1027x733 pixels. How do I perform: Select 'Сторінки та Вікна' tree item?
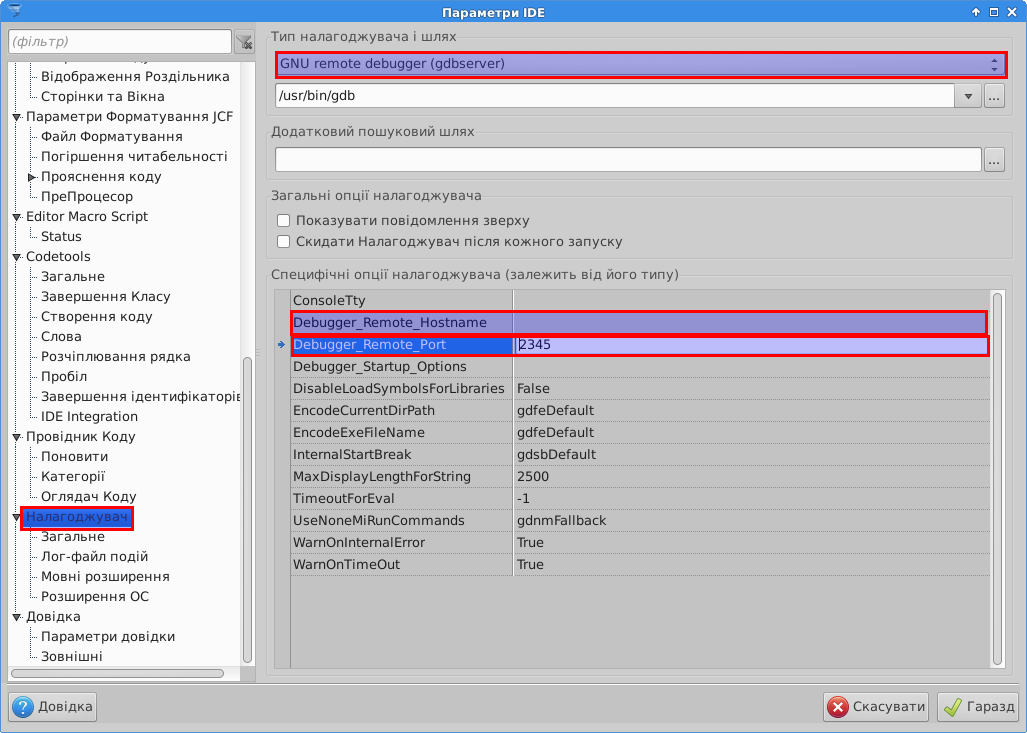[x=103, y=97]
